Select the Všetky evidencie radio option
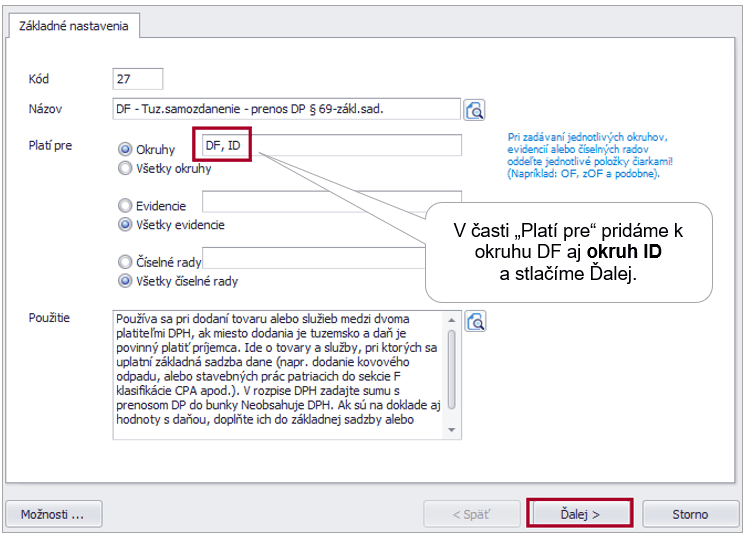 point(125,224)
